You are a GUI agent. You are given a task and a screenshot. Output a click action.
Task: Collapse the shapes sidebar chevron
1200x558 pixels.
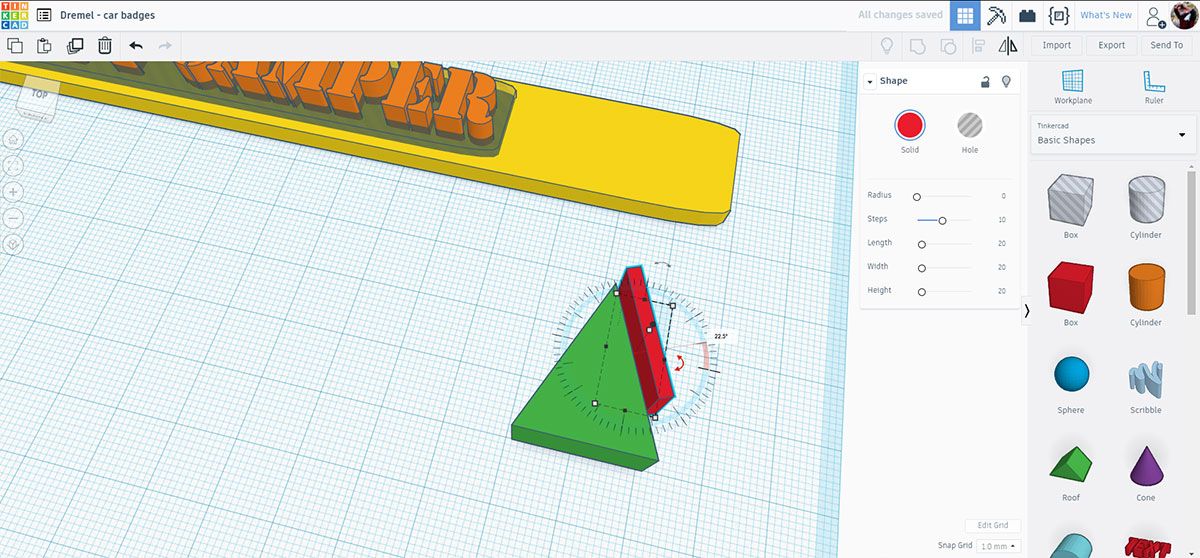[x=1027, y=311]
